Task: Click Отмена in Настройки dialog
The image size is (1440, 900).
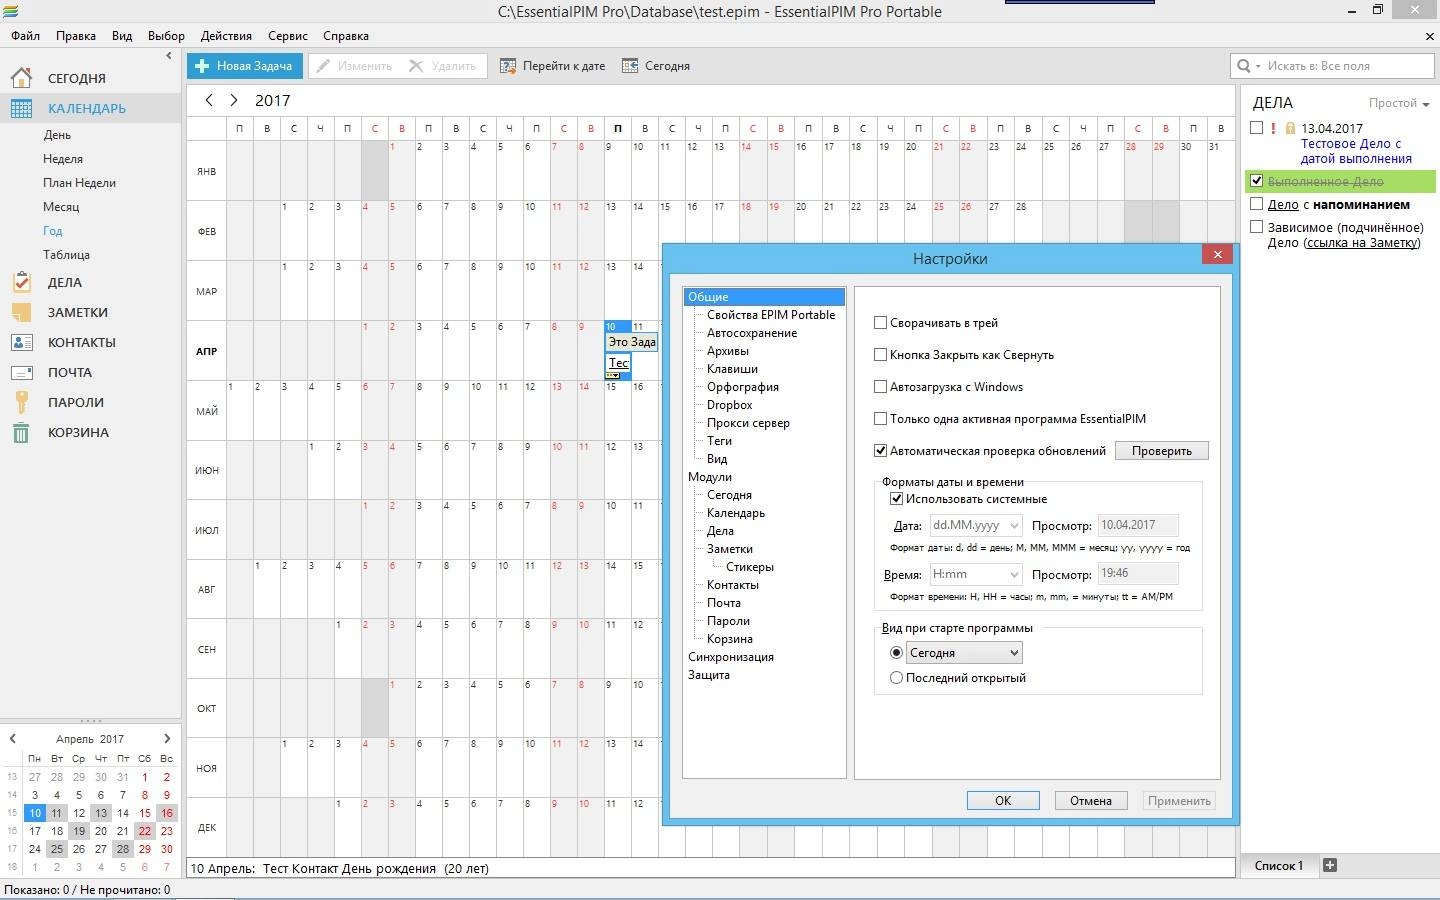Action: 1091,801
